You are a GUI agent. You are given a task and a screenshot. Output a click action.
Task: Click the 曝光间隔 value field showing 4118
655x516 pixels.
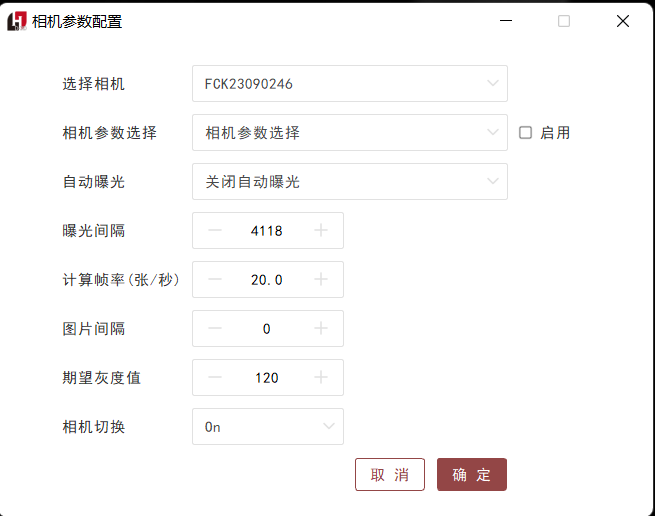pyautogui.click(x=267, y=231)
